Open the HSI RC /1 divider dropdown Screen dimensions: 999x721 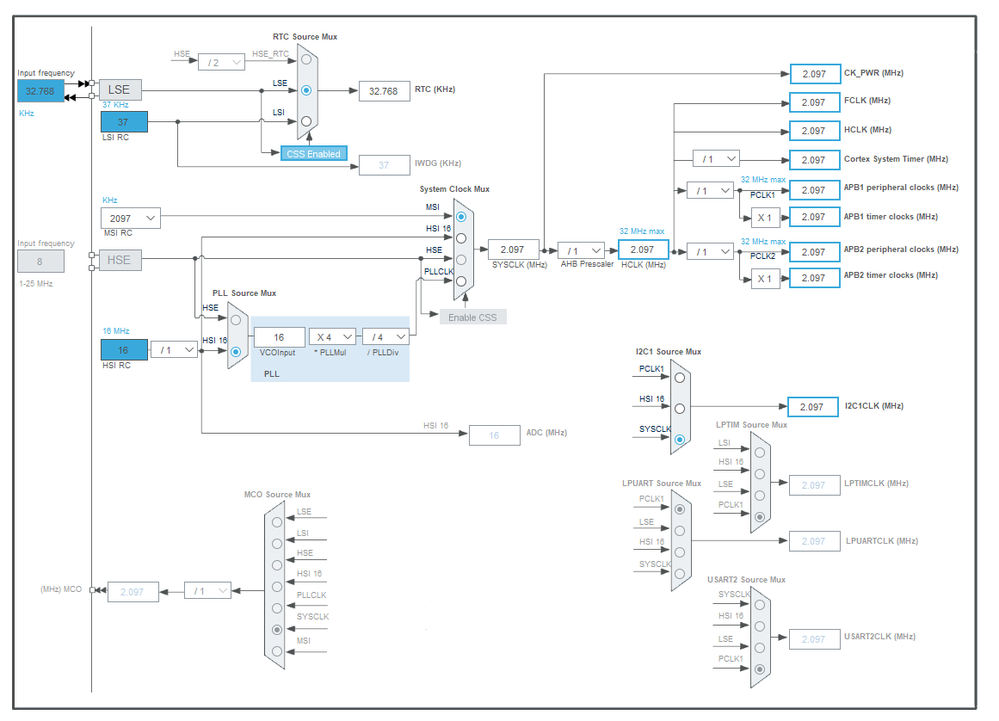point(175,350)
